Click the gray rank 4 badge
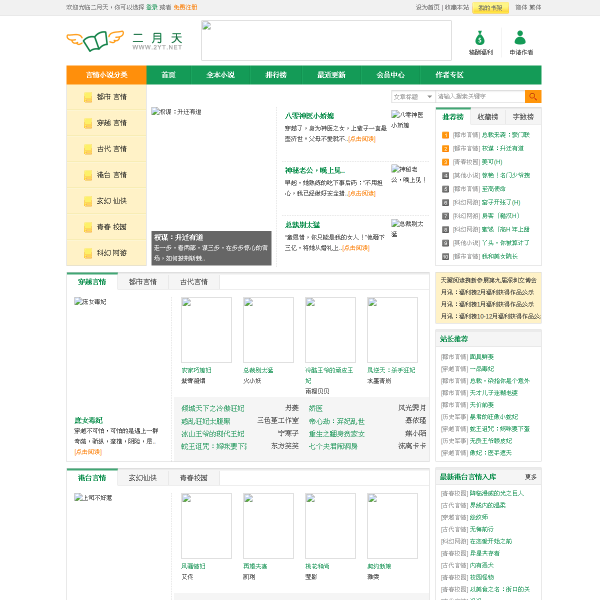600x600 pixels. coord(445,175)
